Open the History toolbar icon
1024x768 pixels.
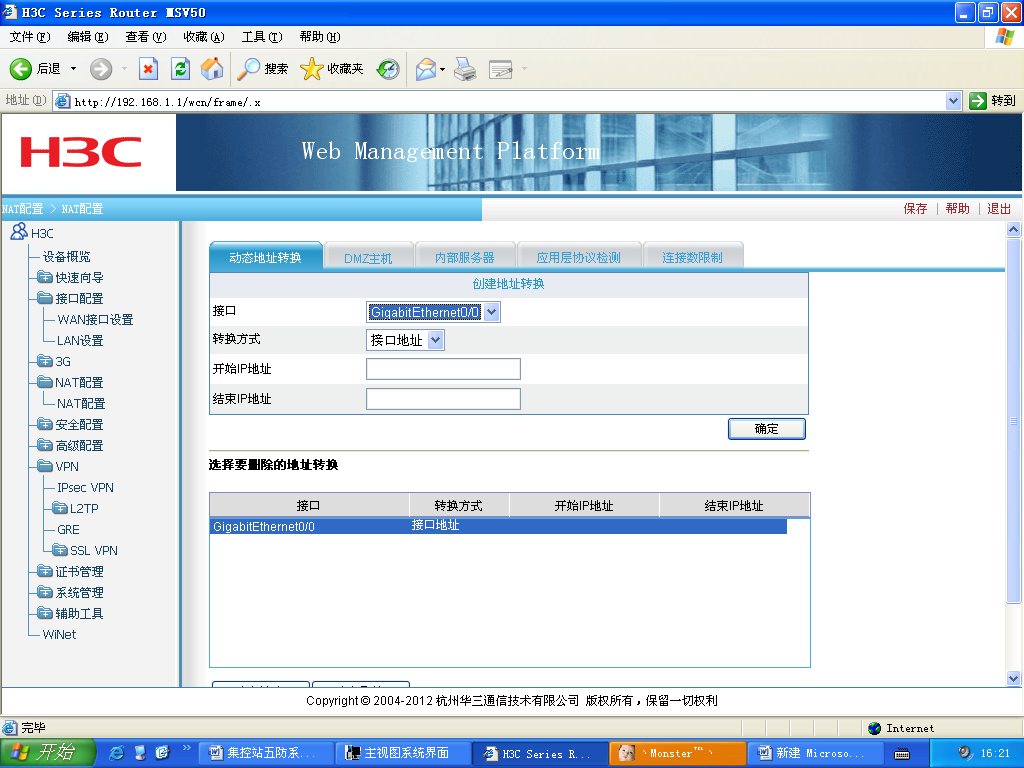(x=388, y=69)
